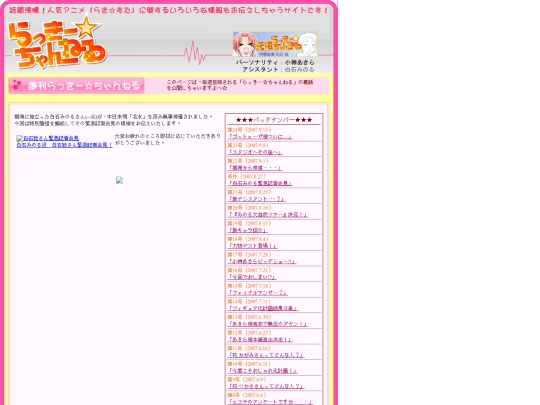Open back number 第14号 (2007.7.11) link

click(262, 309)
